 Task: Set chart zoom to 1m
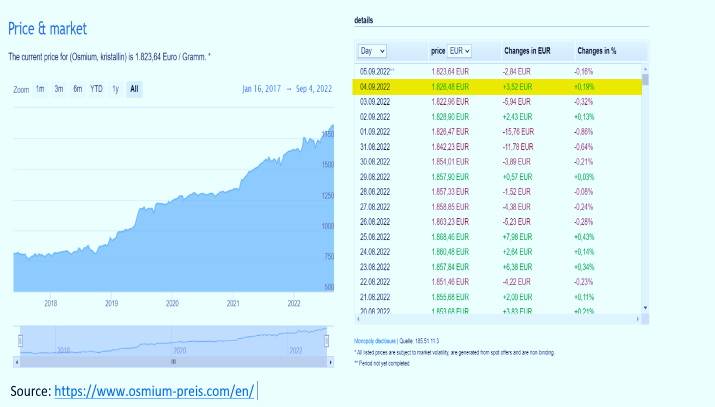pos(40,89)
